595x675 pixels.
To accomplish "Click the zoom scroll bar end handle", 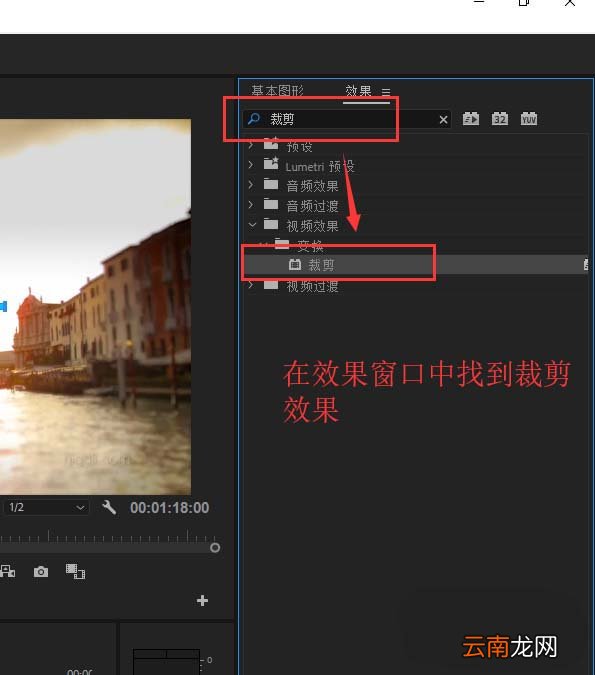I will [x=215, y=548].
